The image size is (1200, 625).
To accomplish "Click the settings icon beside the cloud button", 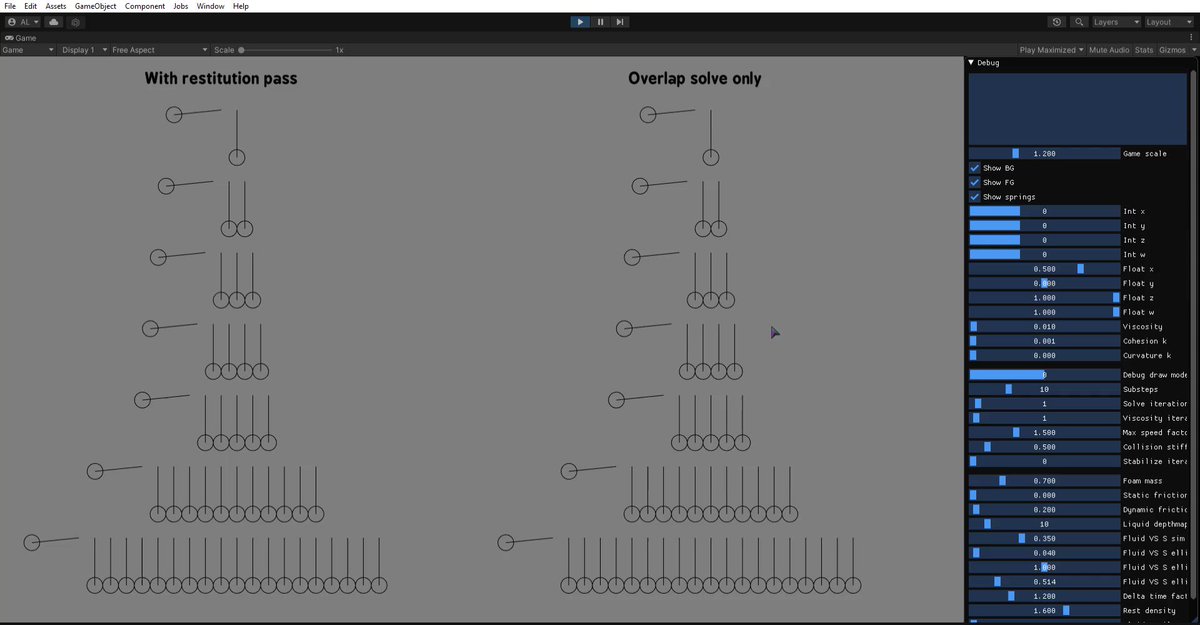I will point(75,22).
